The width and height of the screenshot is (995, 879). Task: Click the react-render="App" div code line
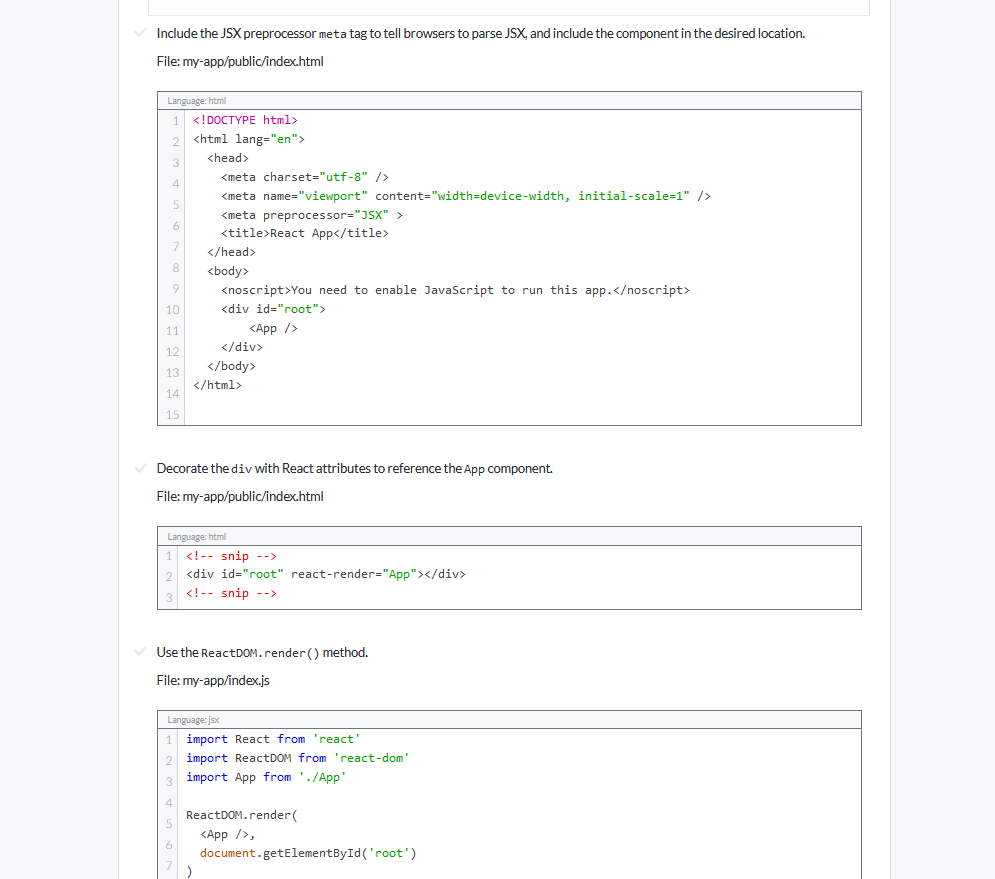pos(326,574)
